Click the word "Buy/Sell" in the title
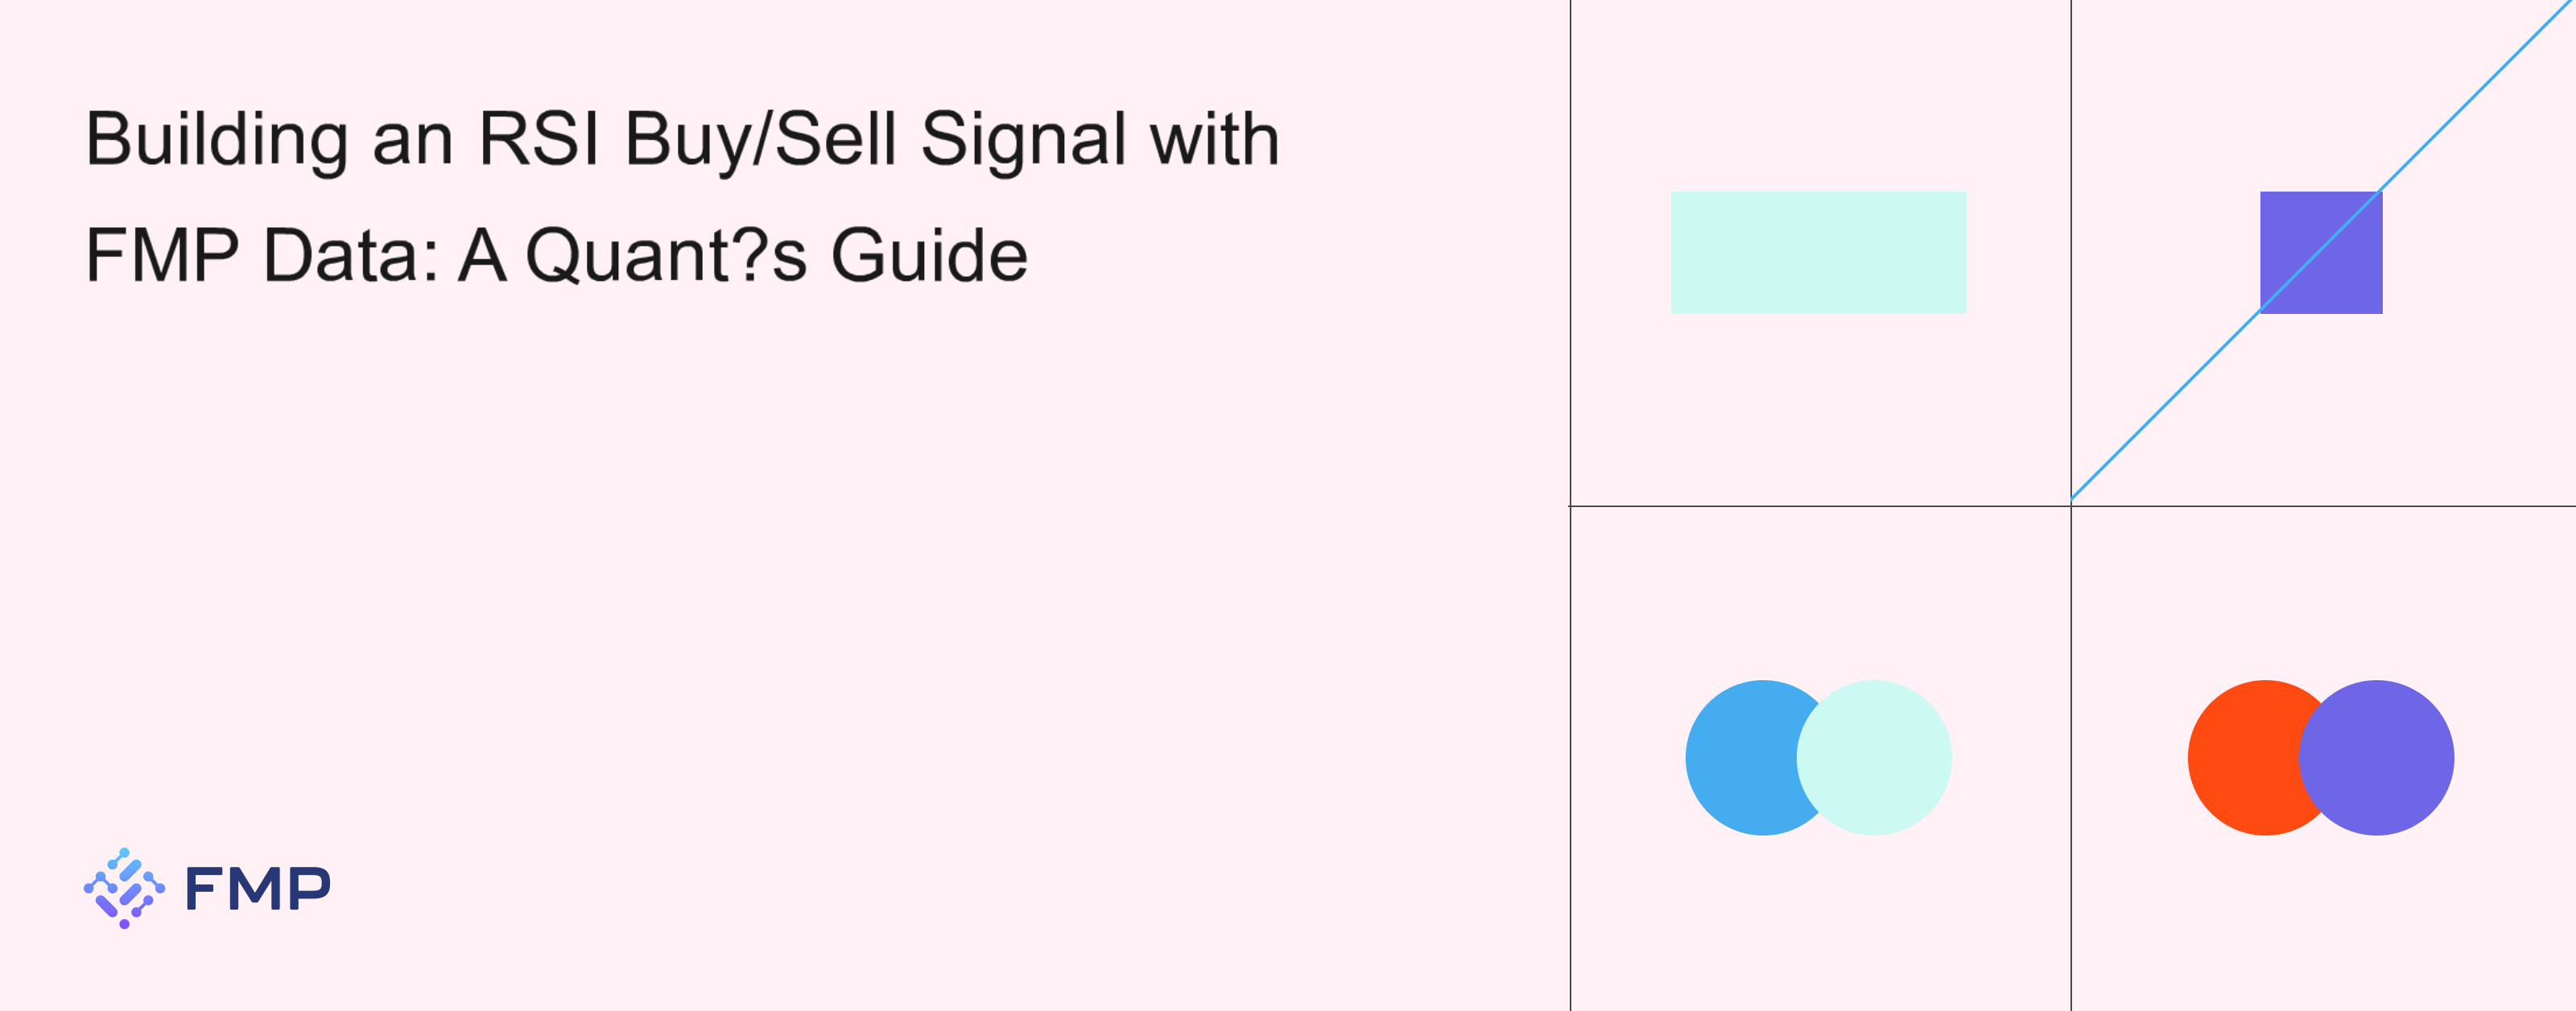This screenshot has height=1011, width=2576. point(760,141)
